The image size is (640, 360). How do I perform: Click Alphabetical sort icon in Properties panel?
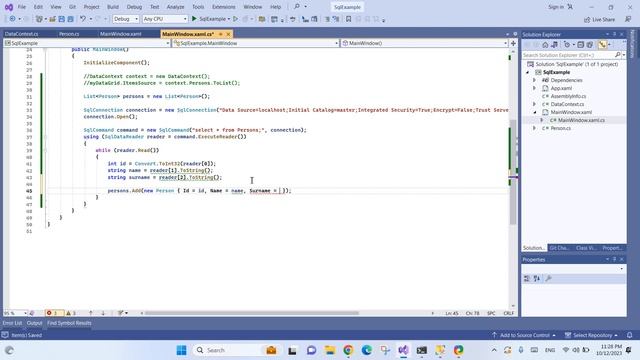tap(537, 278)
